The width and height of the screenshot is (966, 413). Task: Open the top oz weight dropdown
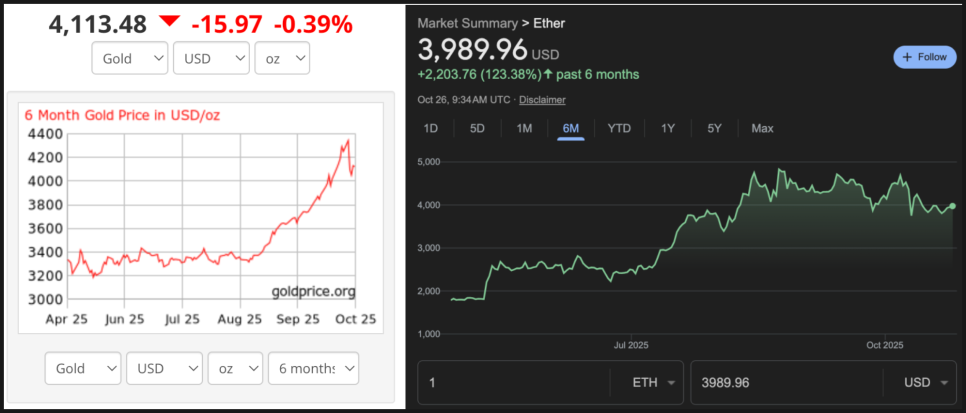point(281,59)
